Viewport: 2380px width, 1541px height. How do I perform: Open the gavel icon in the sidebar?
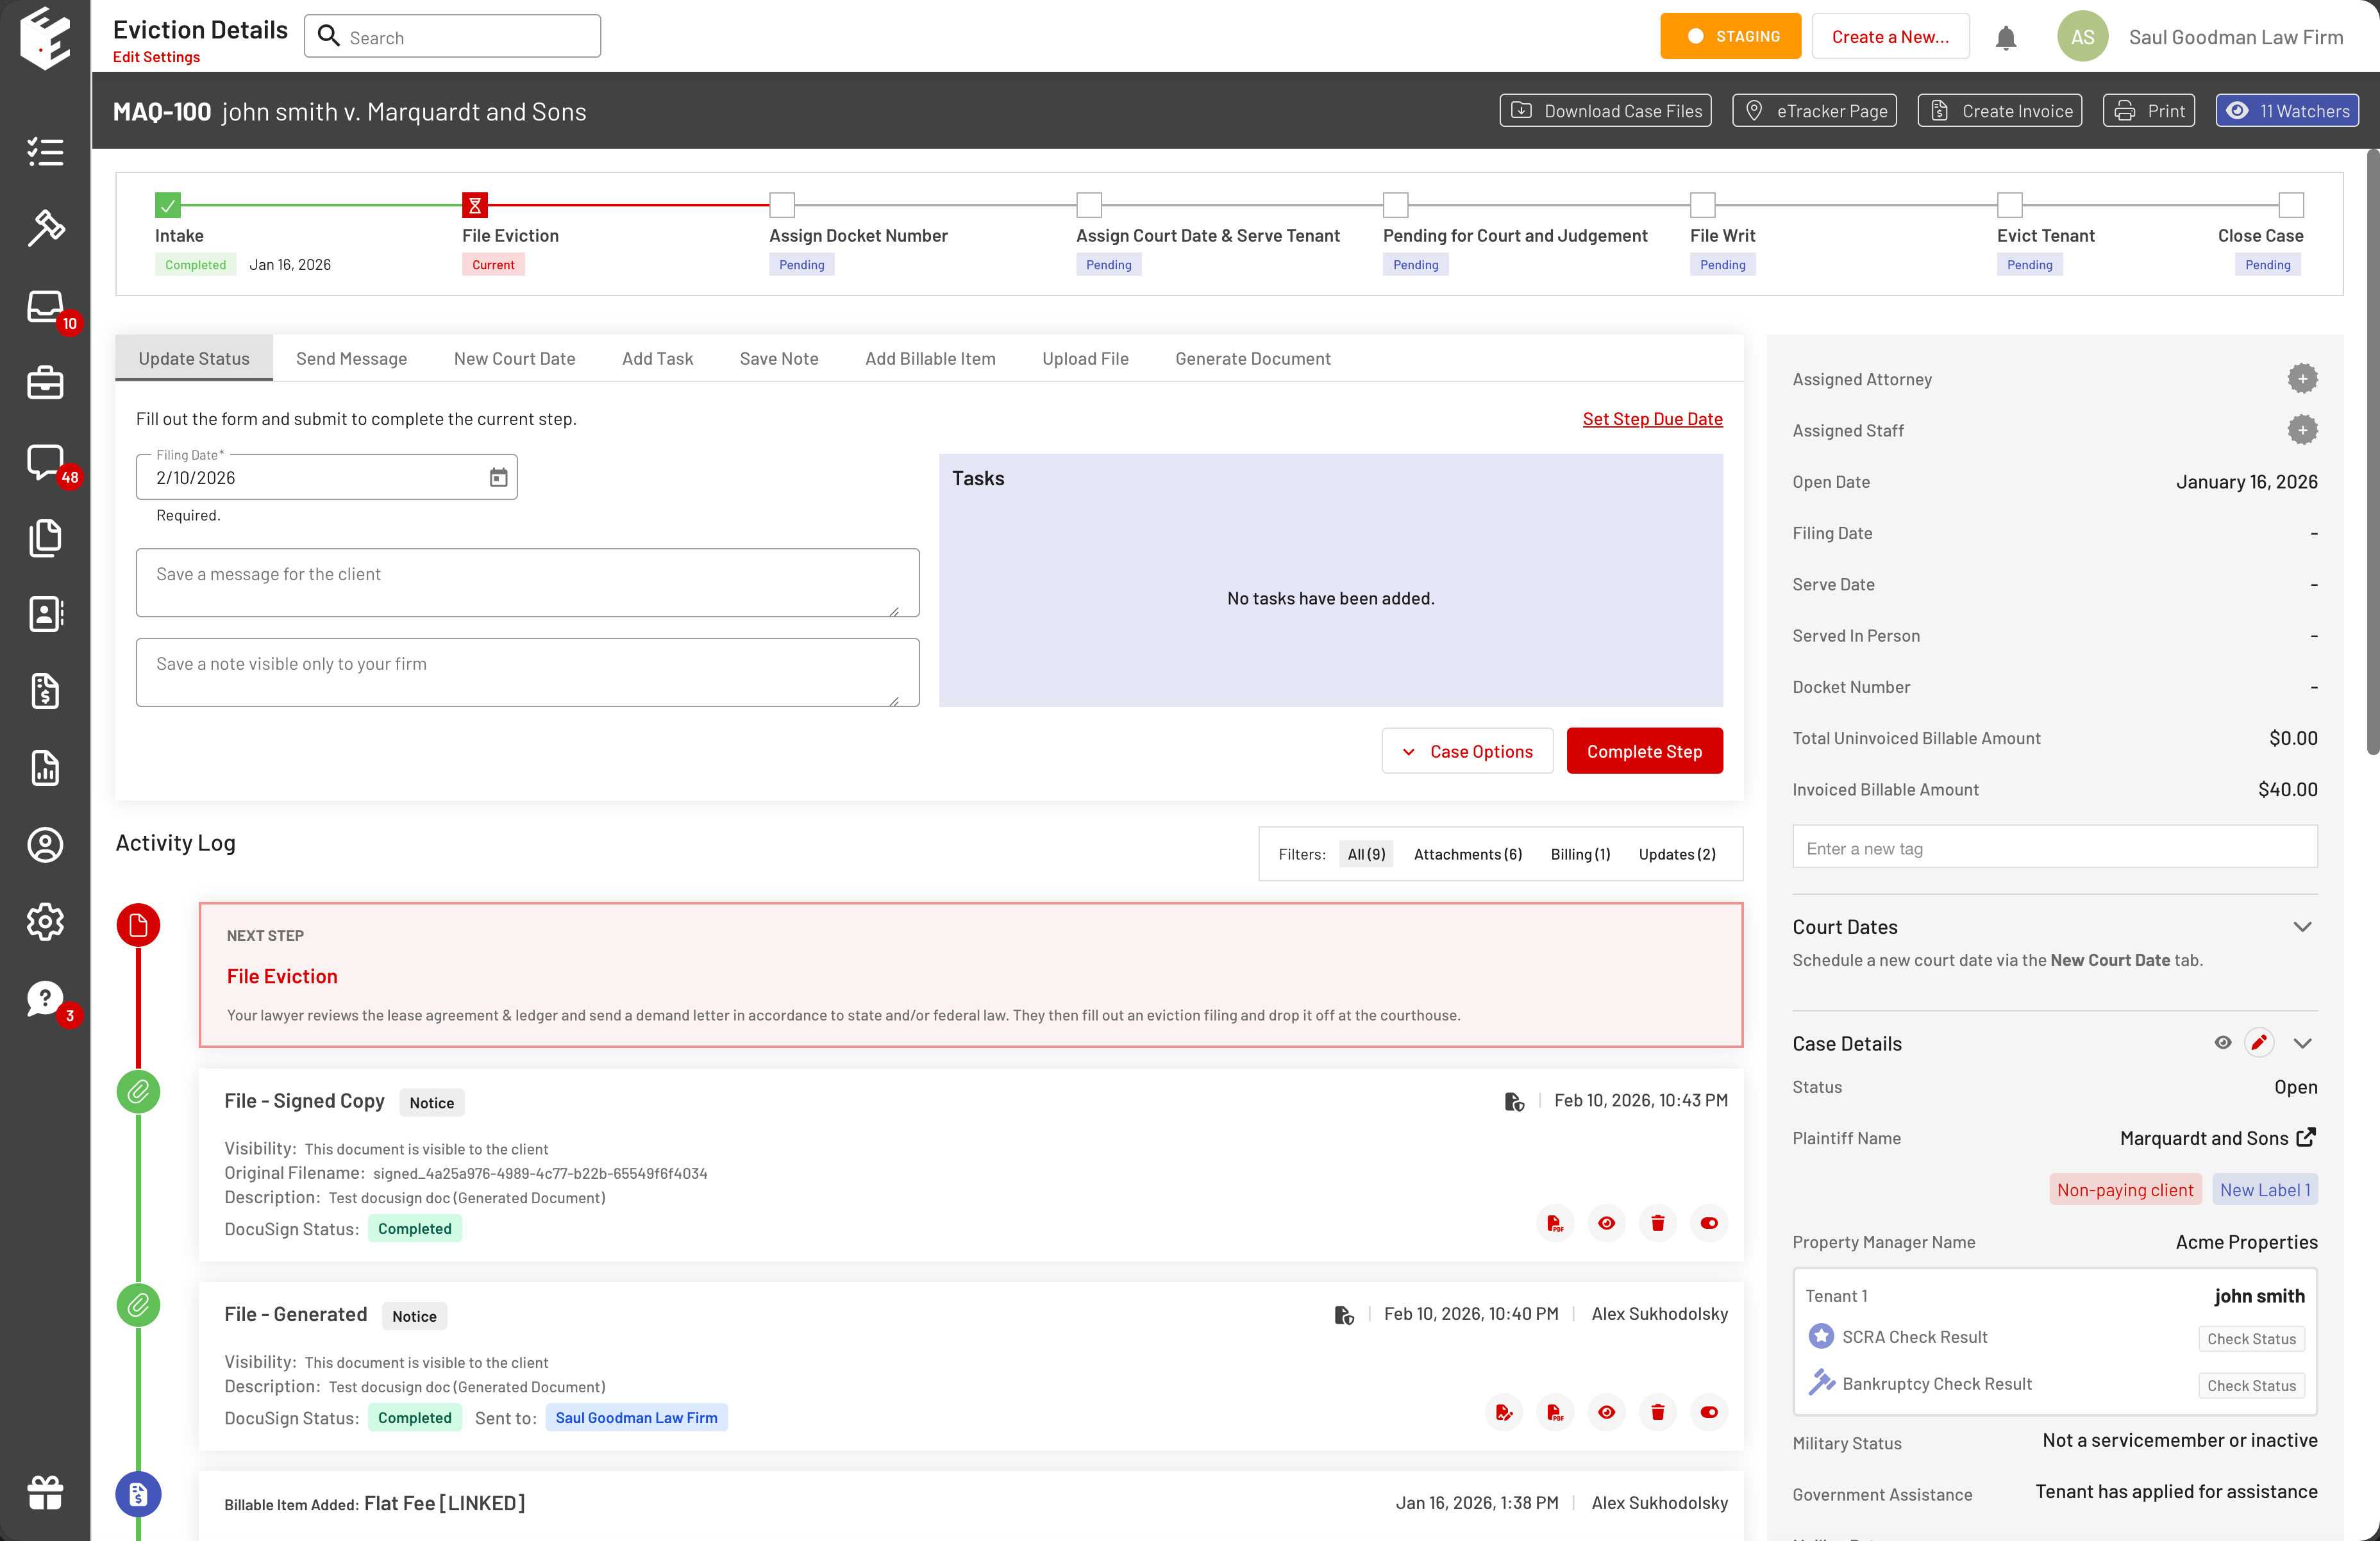[45, 228]
